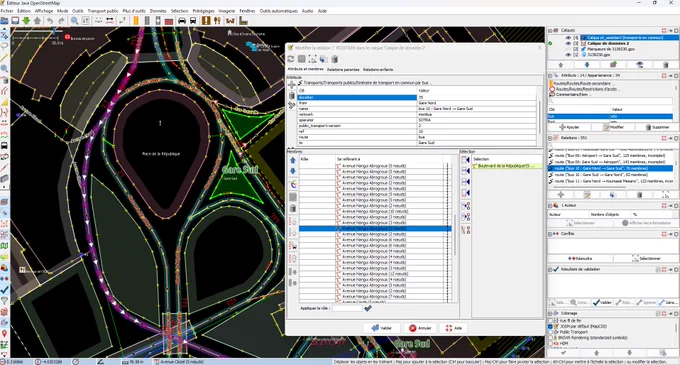Enable the BNIWR Rendering style checkbox
The height and width of the screenshot is (365, 680).
pyautogui.click(x=551, y=338)
